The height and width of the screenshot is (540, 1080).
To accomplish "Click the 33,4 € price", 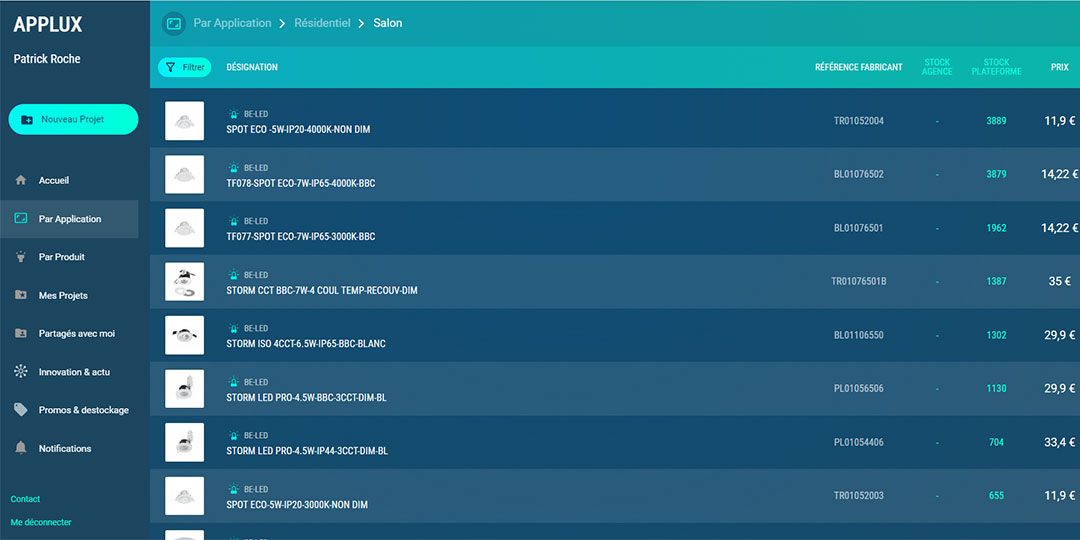I will point(1059,442).
